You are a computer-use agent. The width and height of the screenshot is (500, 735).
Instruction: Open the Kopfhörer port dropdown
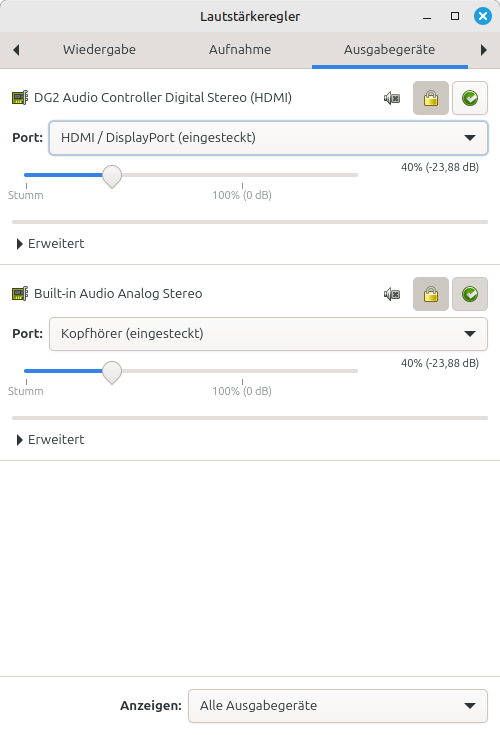click(268, 334)
